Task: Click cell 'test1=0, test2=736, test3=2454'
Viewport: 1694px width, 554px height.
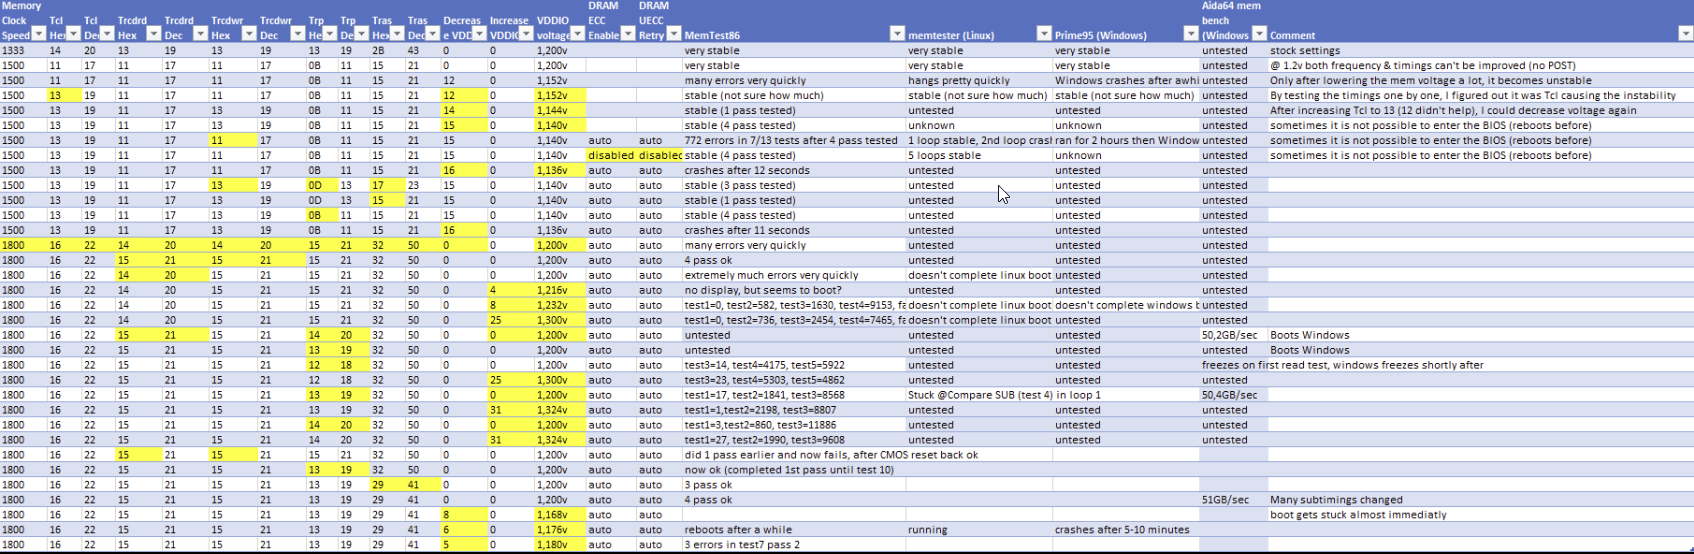Action: tap(795, 320)
